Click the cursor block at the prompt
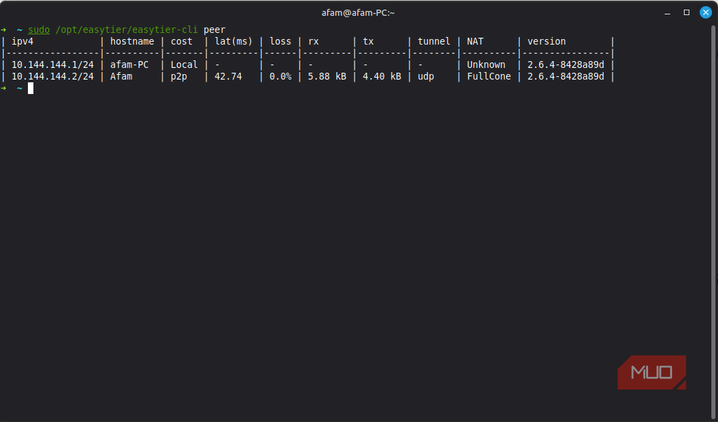The height and width of the screenshot is (422, 718). point(31,88)
